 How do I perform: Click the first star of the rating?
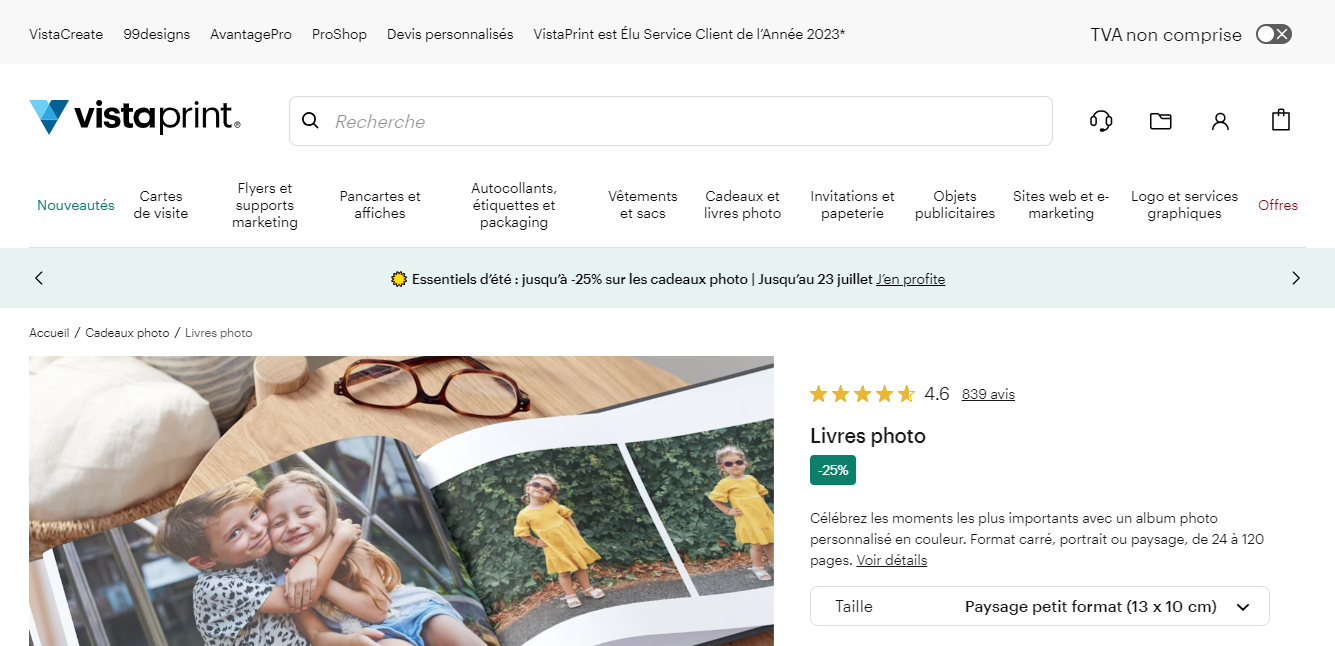(820, 393)
